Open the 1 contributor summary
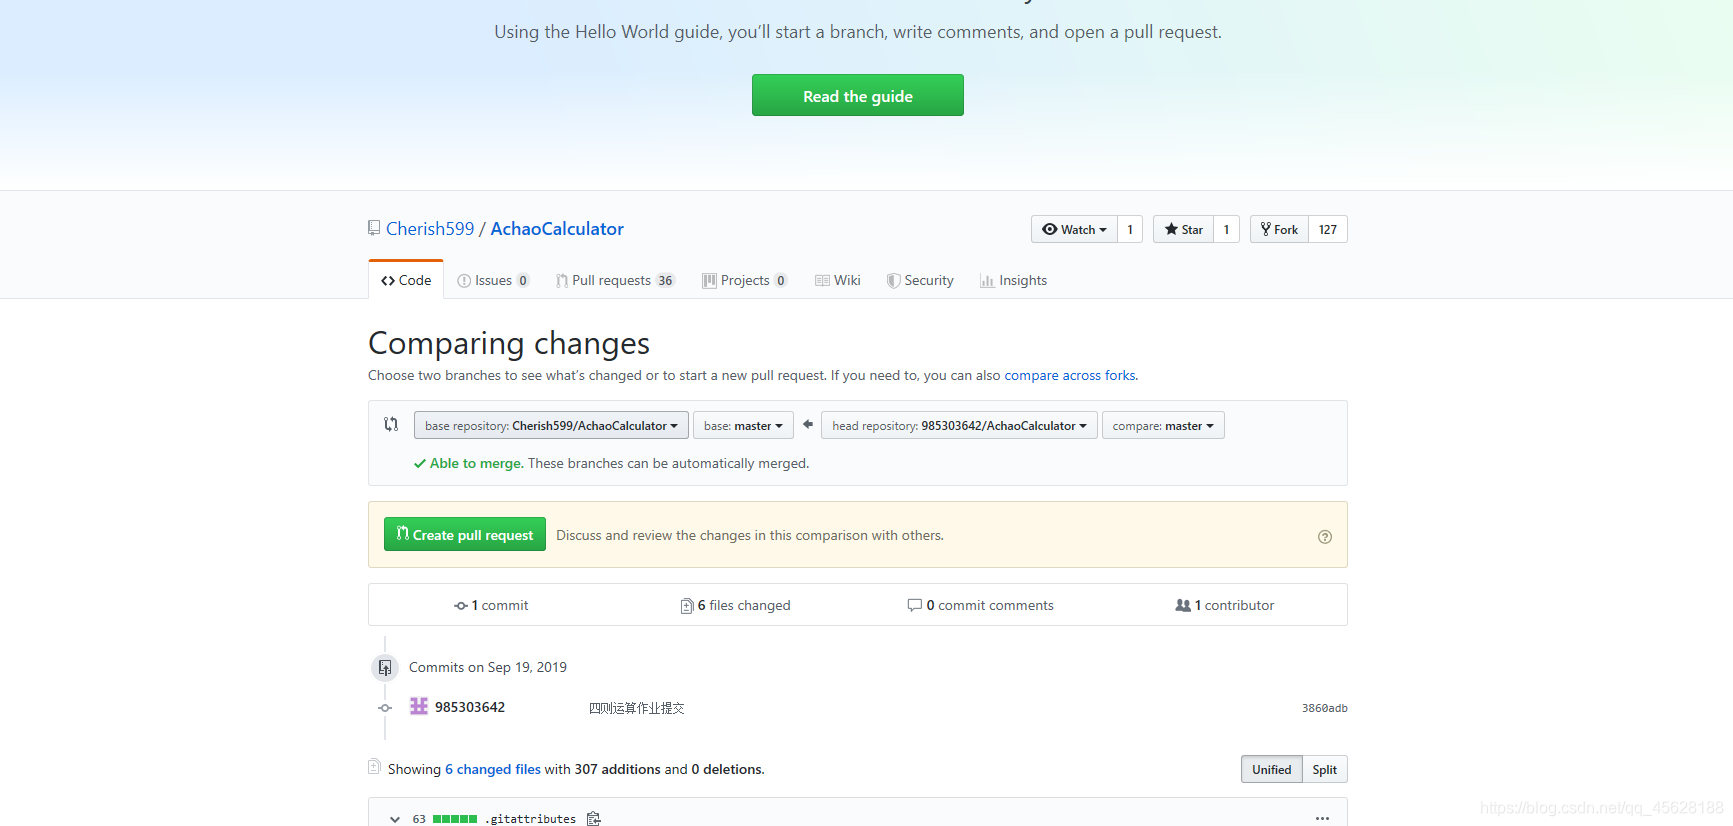The width and height of the screenshot is (1733, 826). click(1225, 605)
